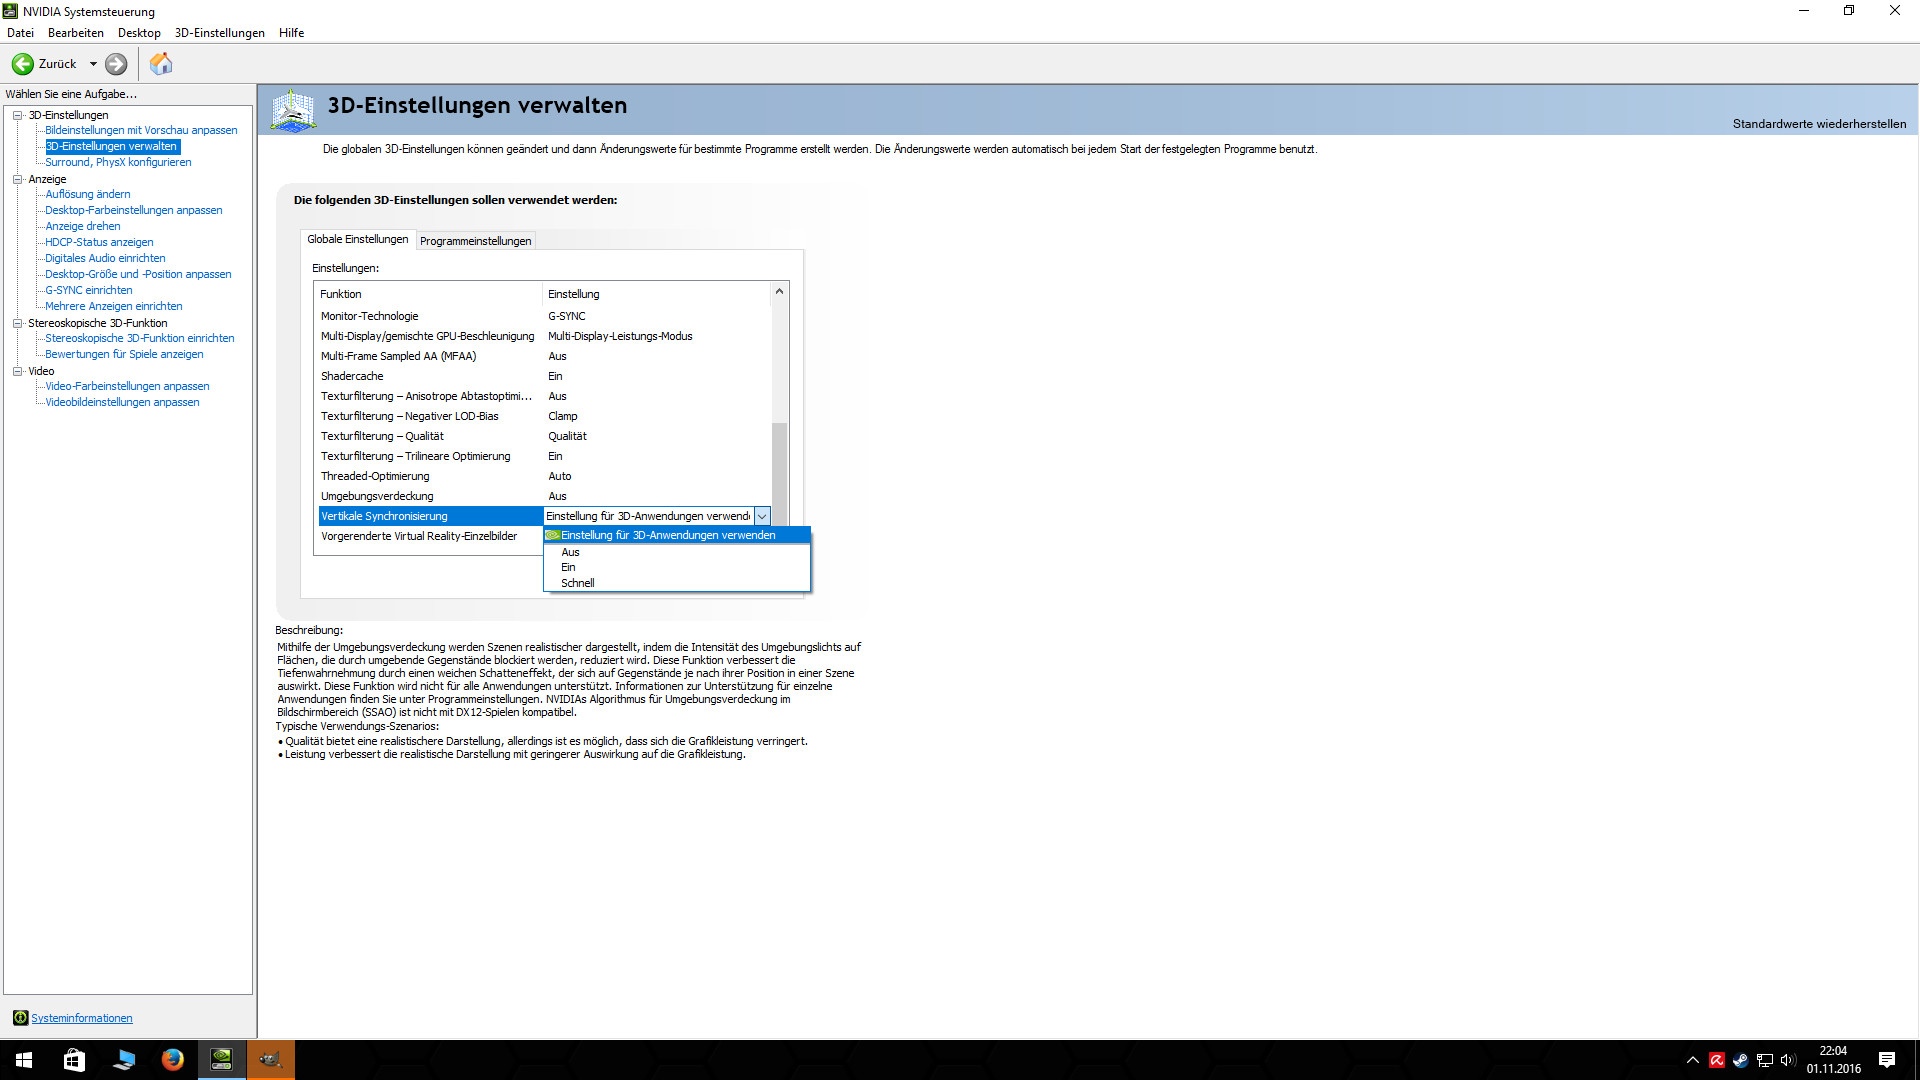Collapse the 3D-Einstellungen tree node

(x=17, y=115)
